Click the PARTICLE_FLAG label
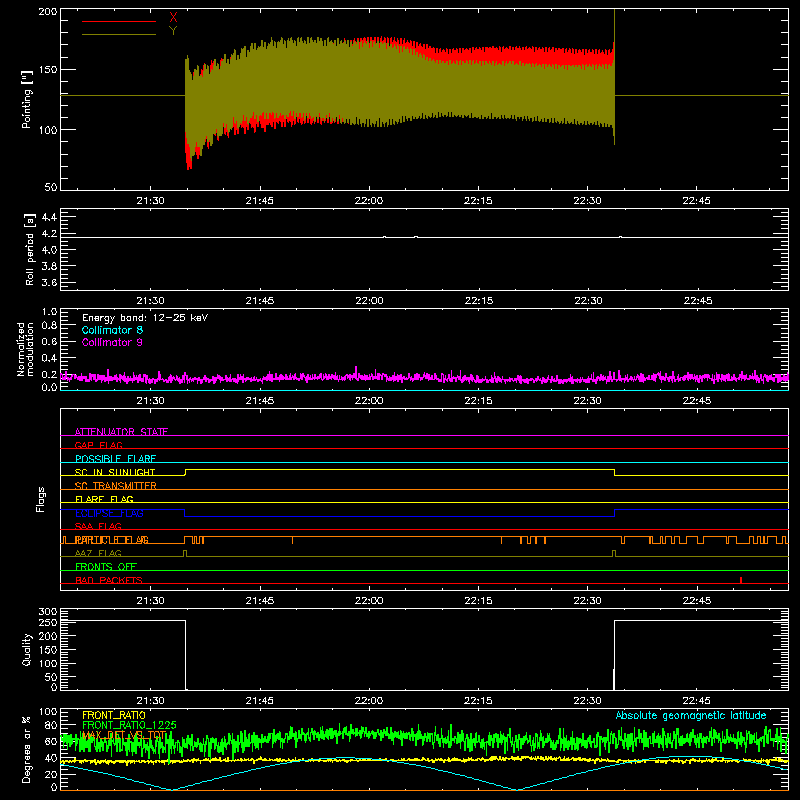The image size is (800, 800). (x=112, y=539)
